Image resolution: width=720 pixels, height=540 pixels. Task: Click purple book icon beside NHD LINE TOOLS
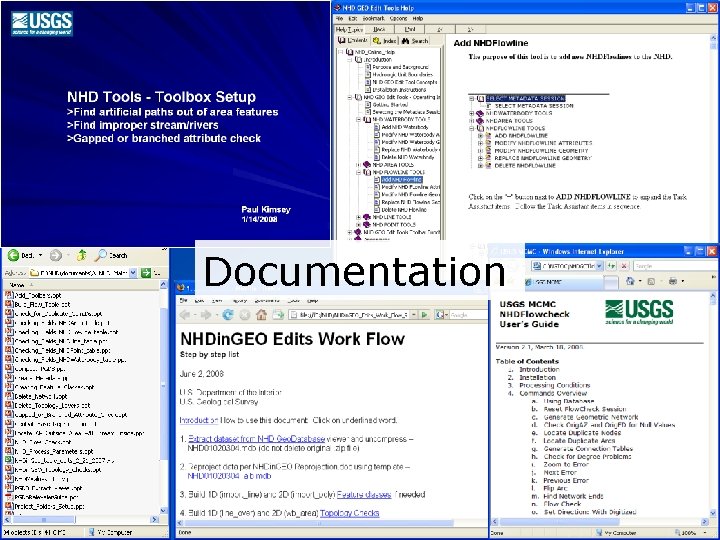(366, 217)
